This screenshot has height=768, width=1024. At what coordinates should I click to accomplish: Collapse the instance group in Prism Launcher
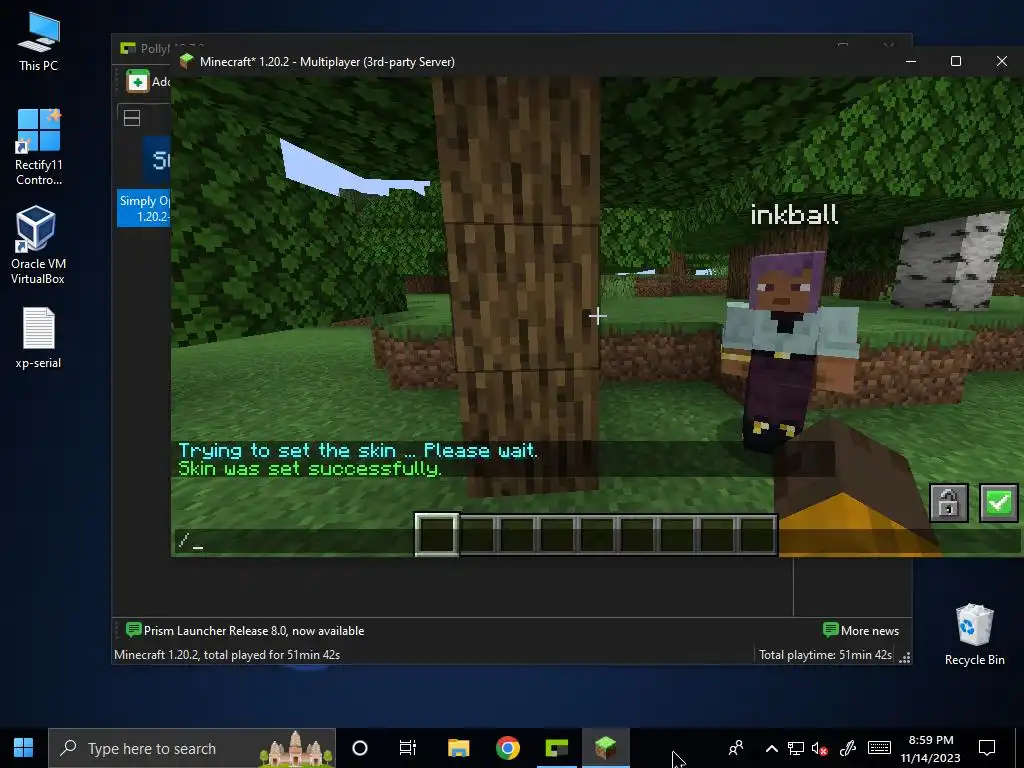(132, 118)
